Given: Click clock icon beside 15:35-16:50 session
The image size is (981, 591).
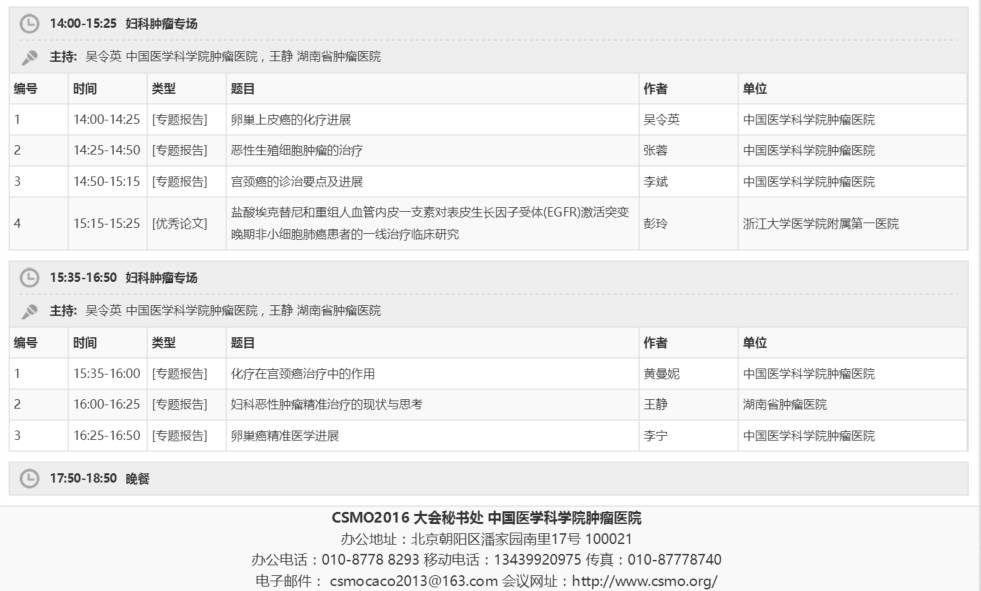Looking at the screenshot, I should (29, 278).
